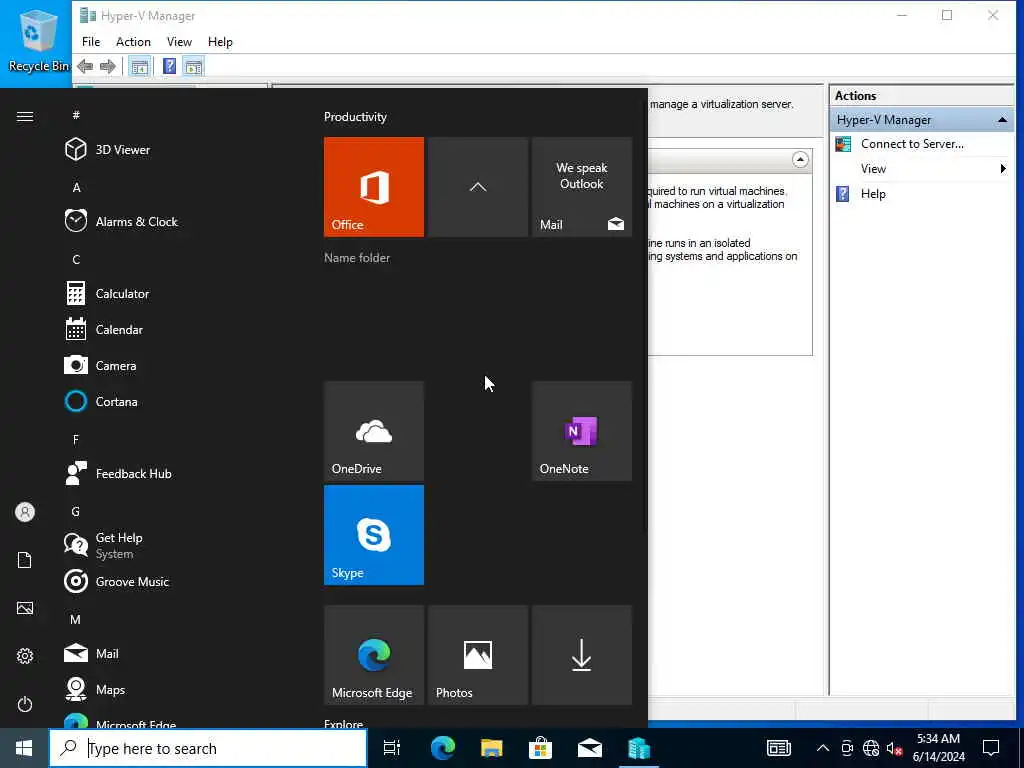Open Microsoft Store from taskbar
Viewport: 1024px width, 768px height.
coord(541,748)
